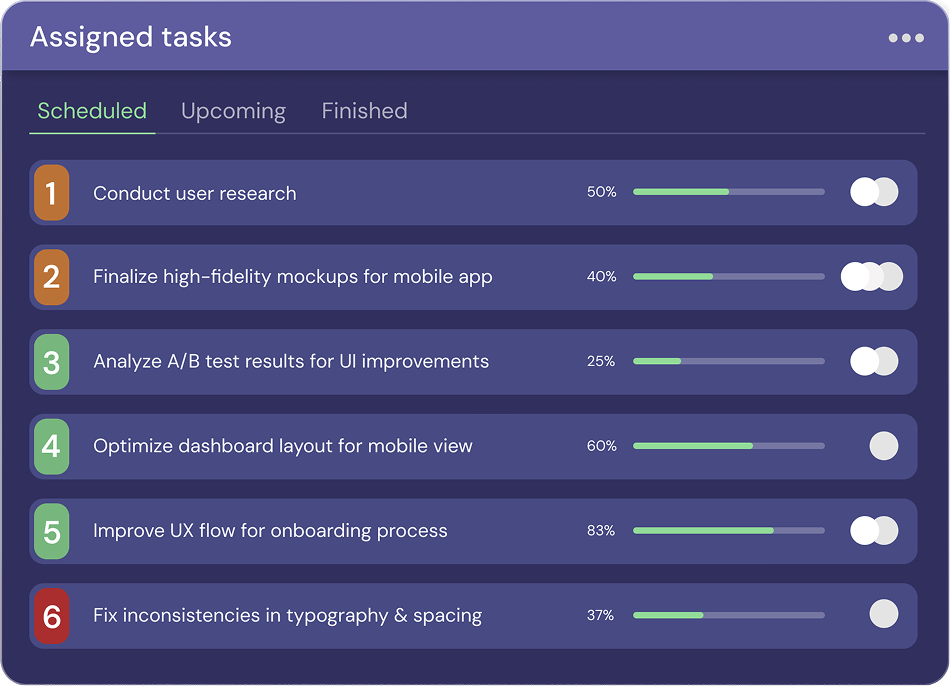Click assignee avatars on UX onboarding flow task
The height and width of the screenshot is (686, 950).
pos(874,530)
